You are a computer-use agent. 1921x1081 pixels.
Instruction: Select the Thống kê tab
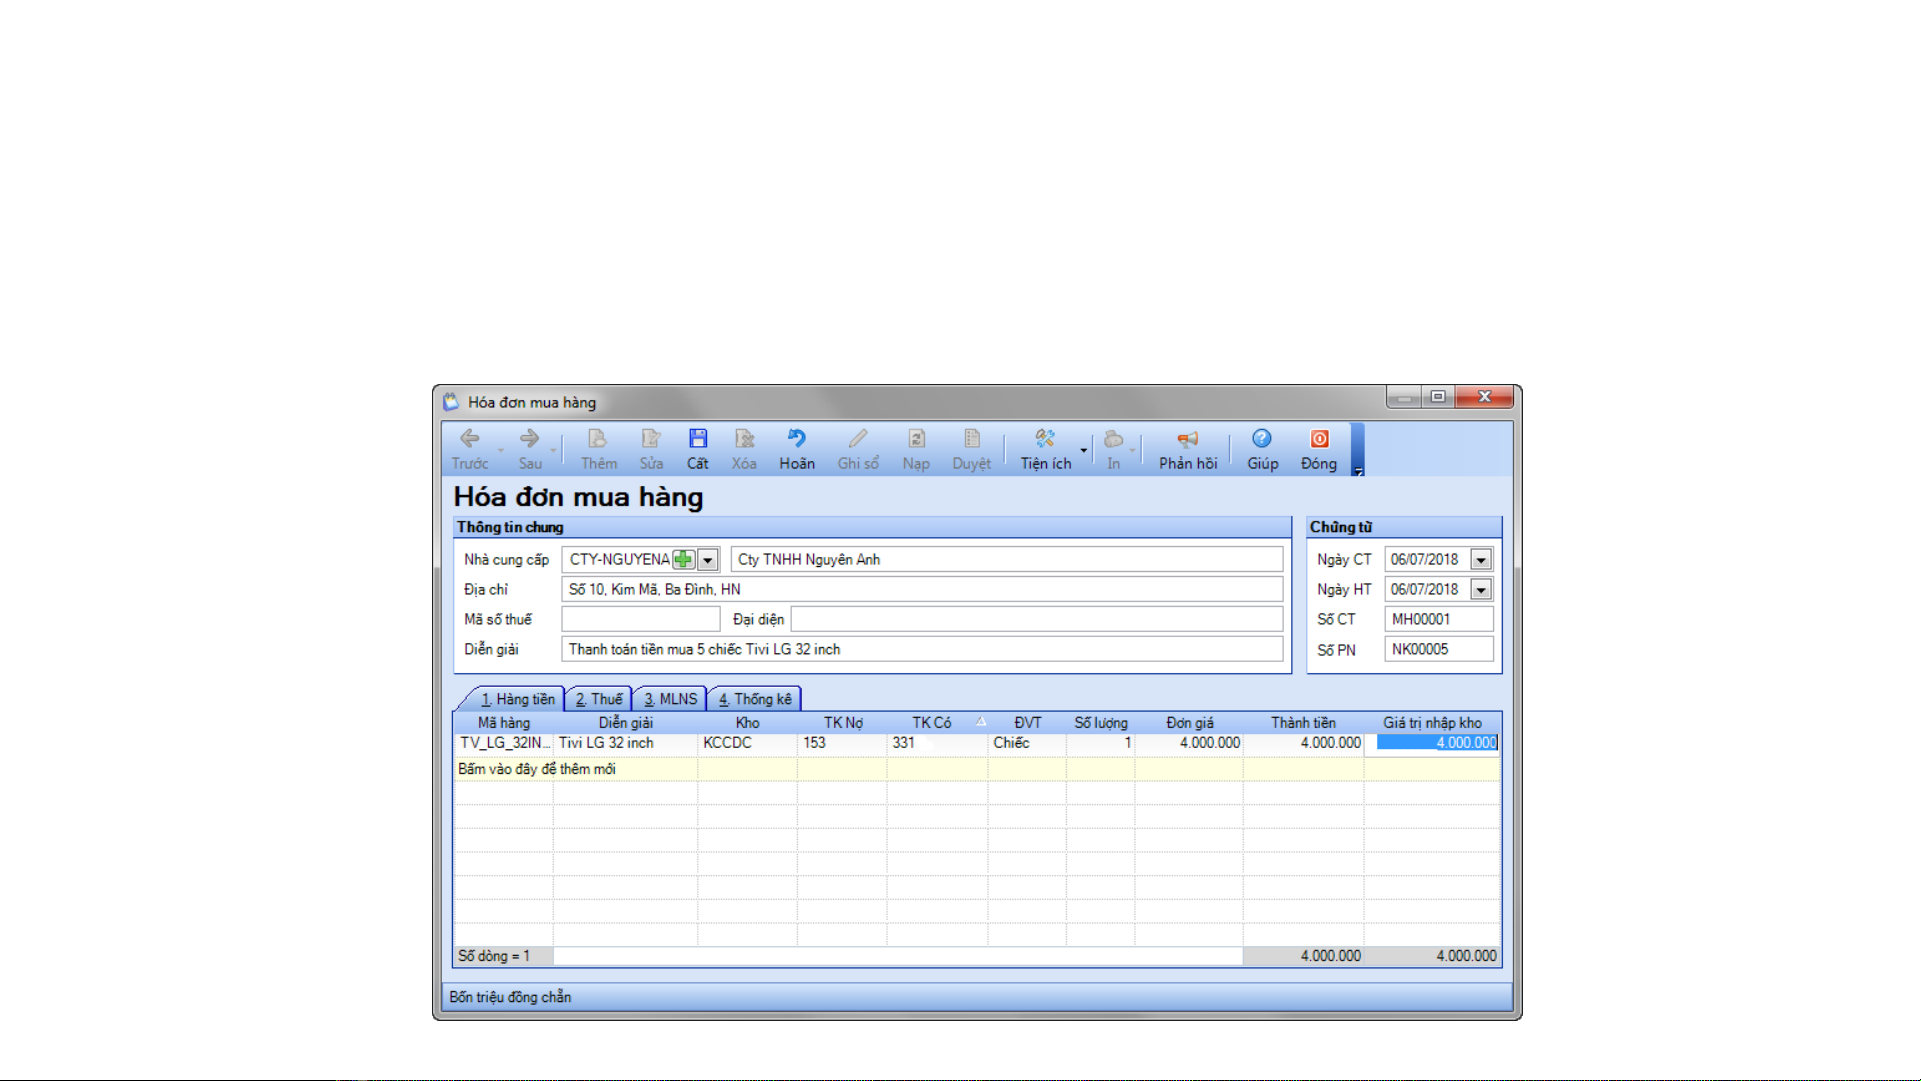point(755,699)
